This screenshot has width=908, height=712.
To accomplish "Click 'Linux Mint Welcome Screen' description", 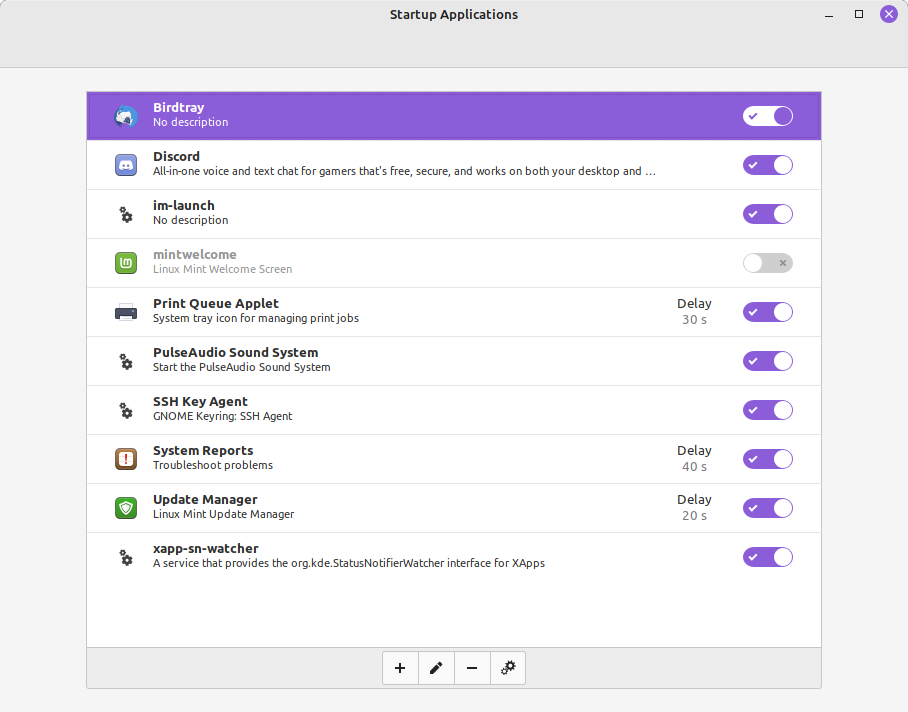I will 222,269.
